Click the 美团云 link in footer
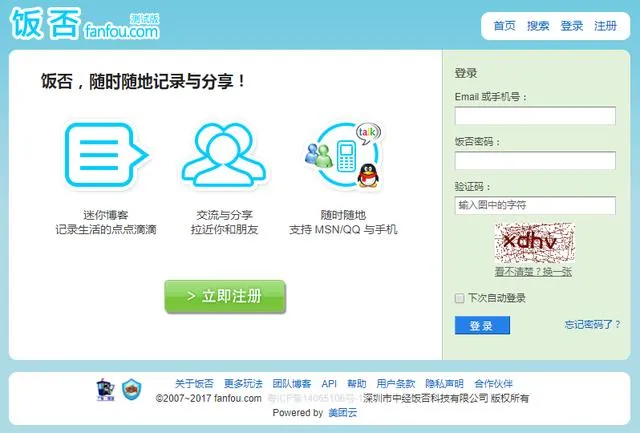This screenshot has width=640, height=433. coord(343,413)
